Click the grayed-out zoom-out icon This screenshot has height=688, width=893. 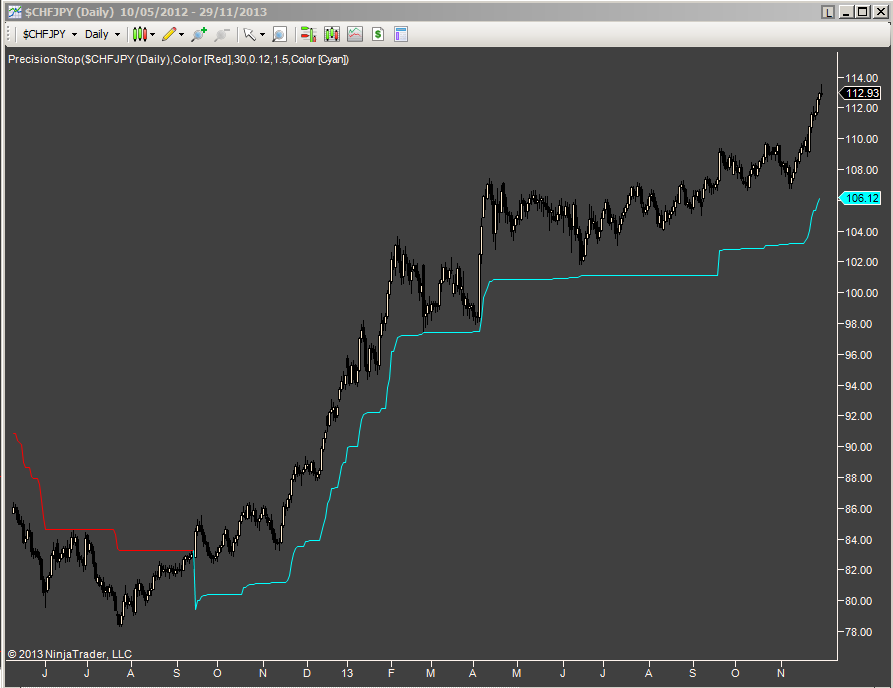(223, 33)
